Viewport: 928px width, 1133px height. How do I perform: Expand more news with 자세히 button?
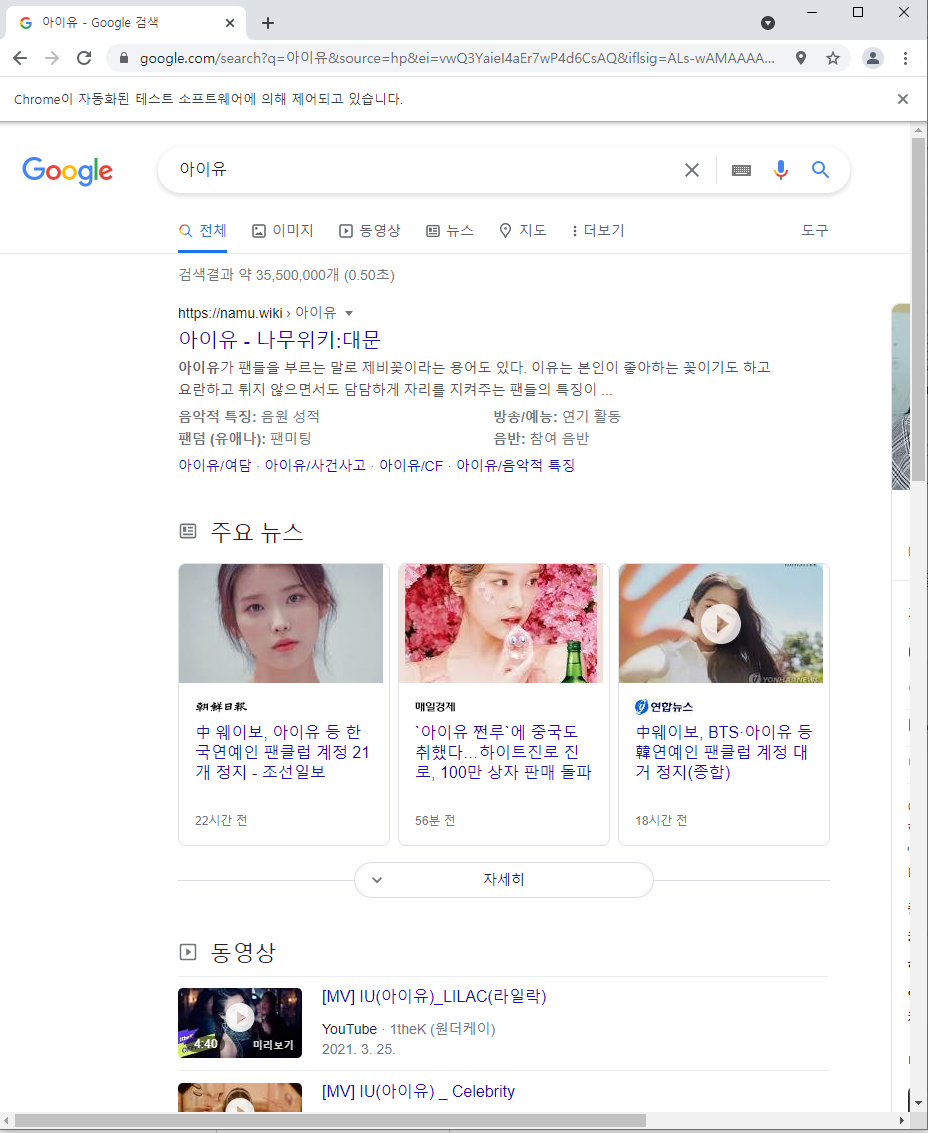point(504,880)
